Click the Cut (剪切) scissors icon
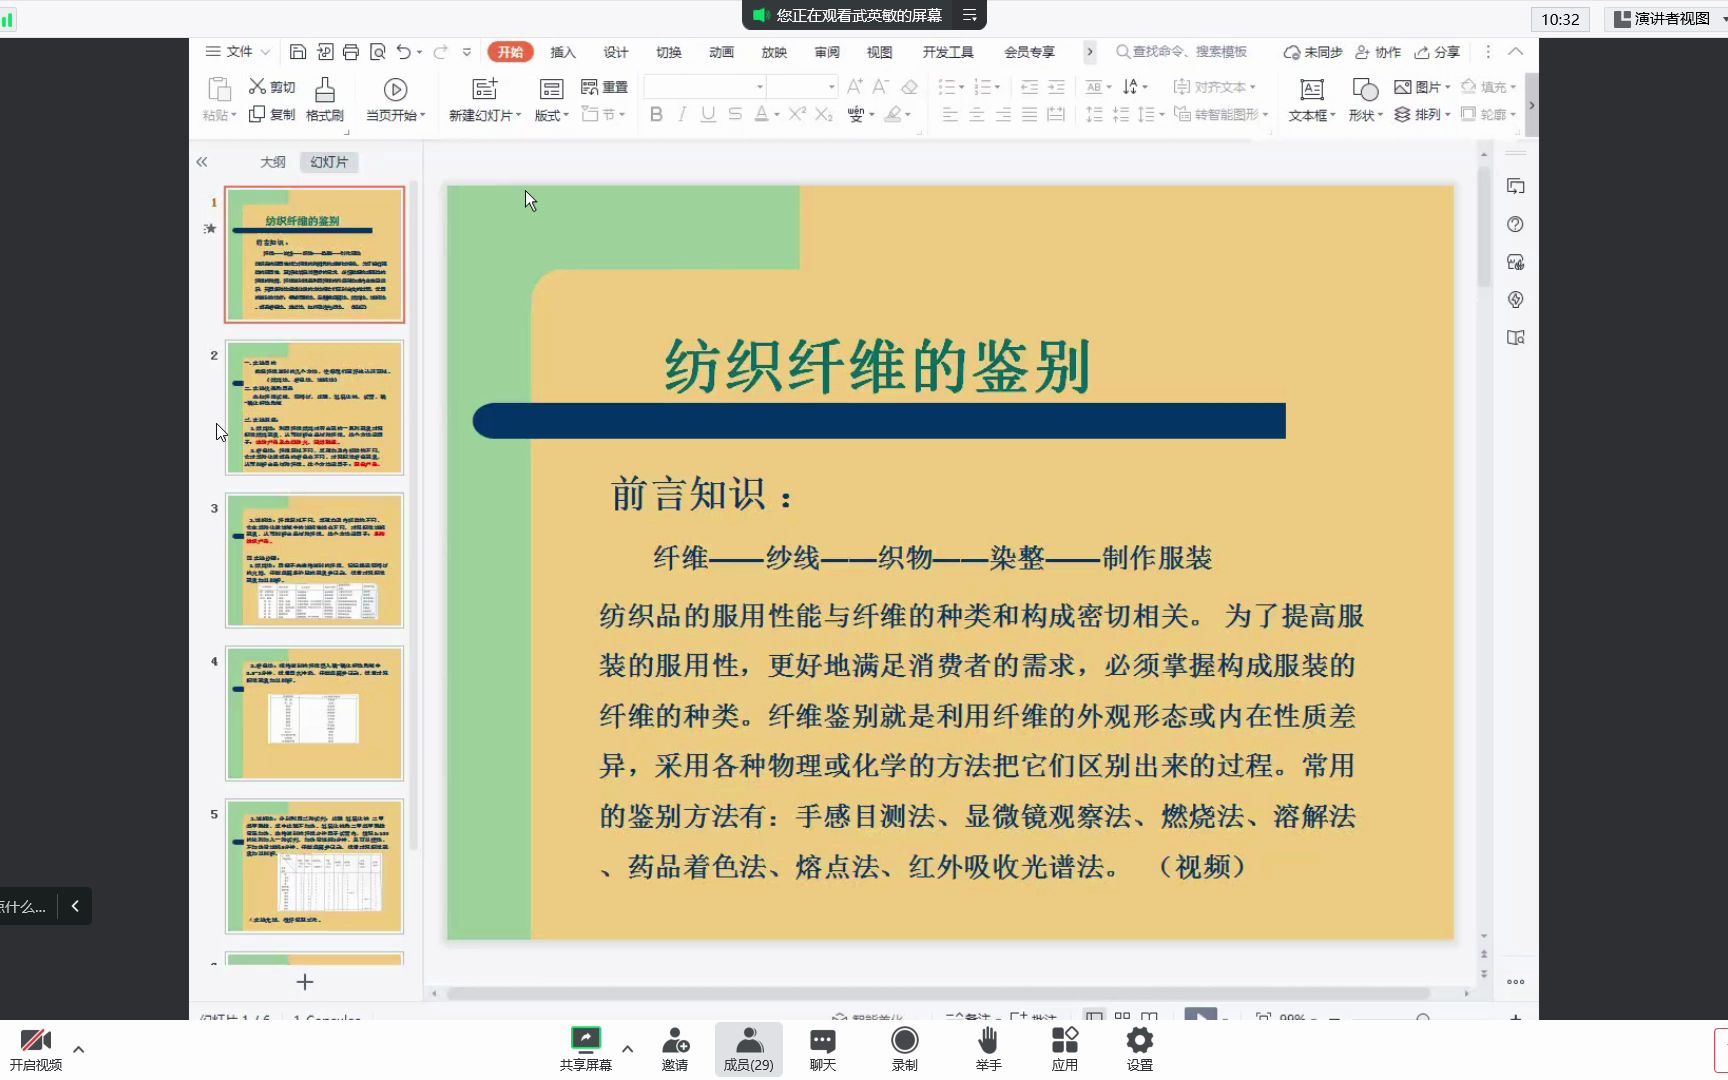Screen dimensions: 1728x1080 pos(258,87)
